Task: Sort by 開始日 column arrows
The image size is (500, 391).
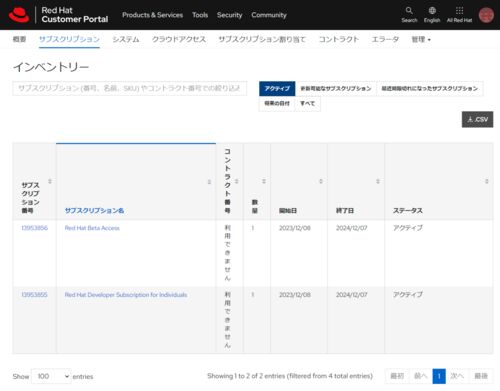Action: (321, 181)
